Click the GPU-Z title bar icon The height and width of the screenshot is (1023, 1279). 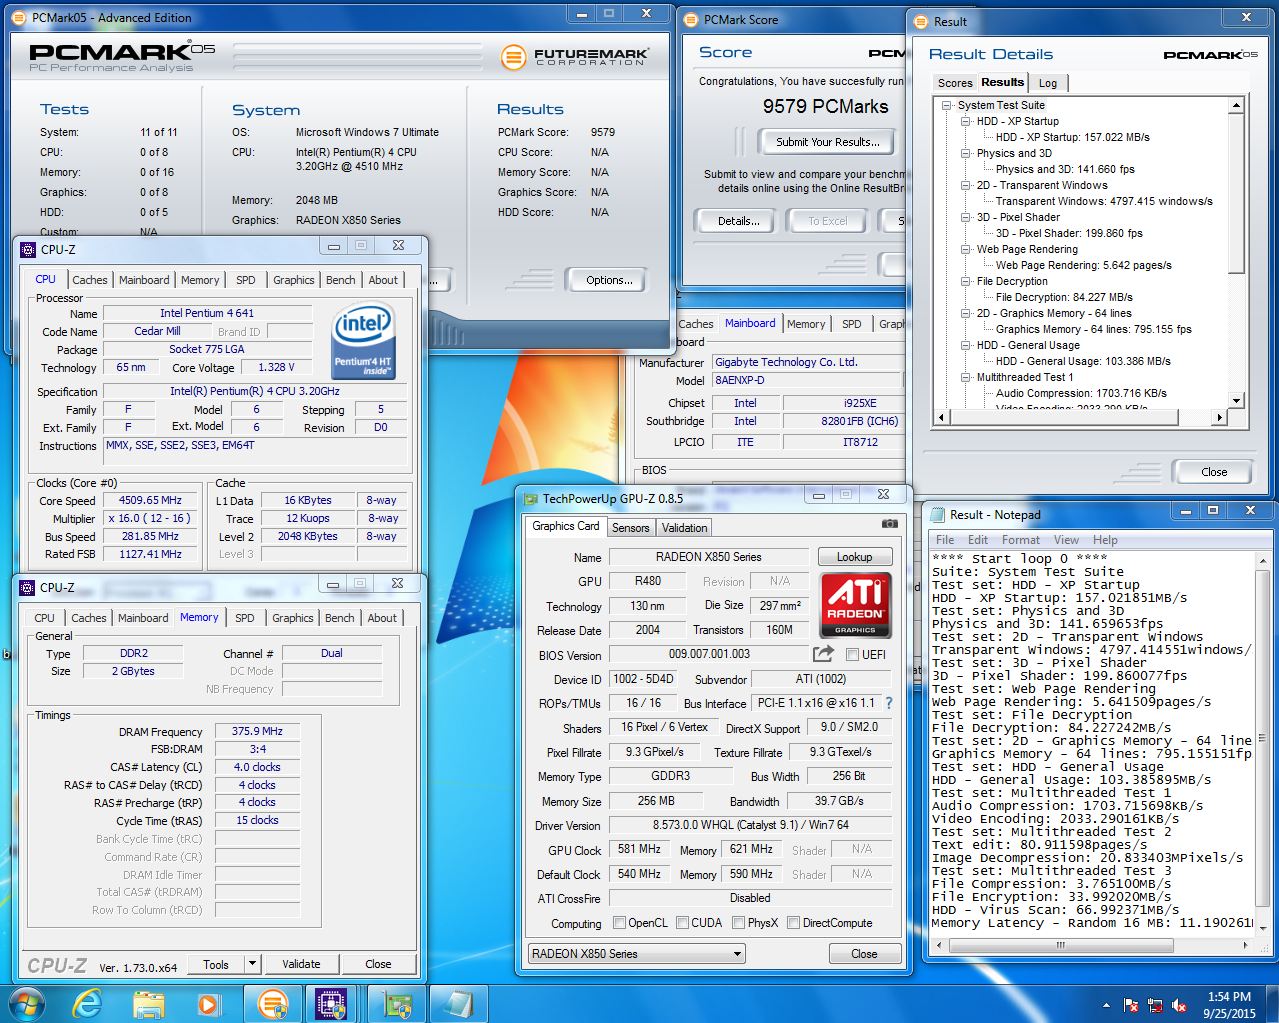point(530,497)
